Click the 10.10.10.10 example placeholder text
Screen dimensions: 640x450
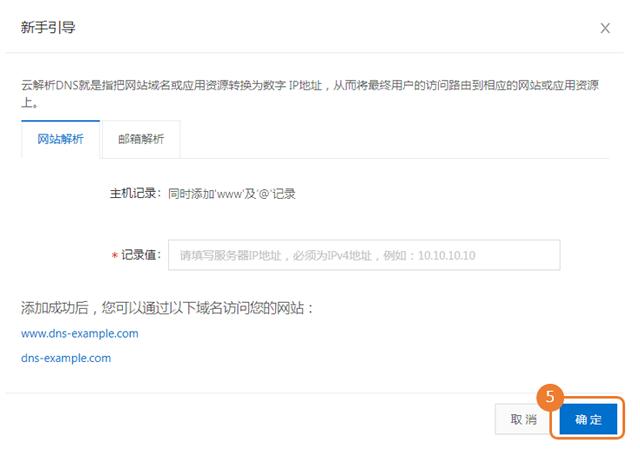coord(447,256)
